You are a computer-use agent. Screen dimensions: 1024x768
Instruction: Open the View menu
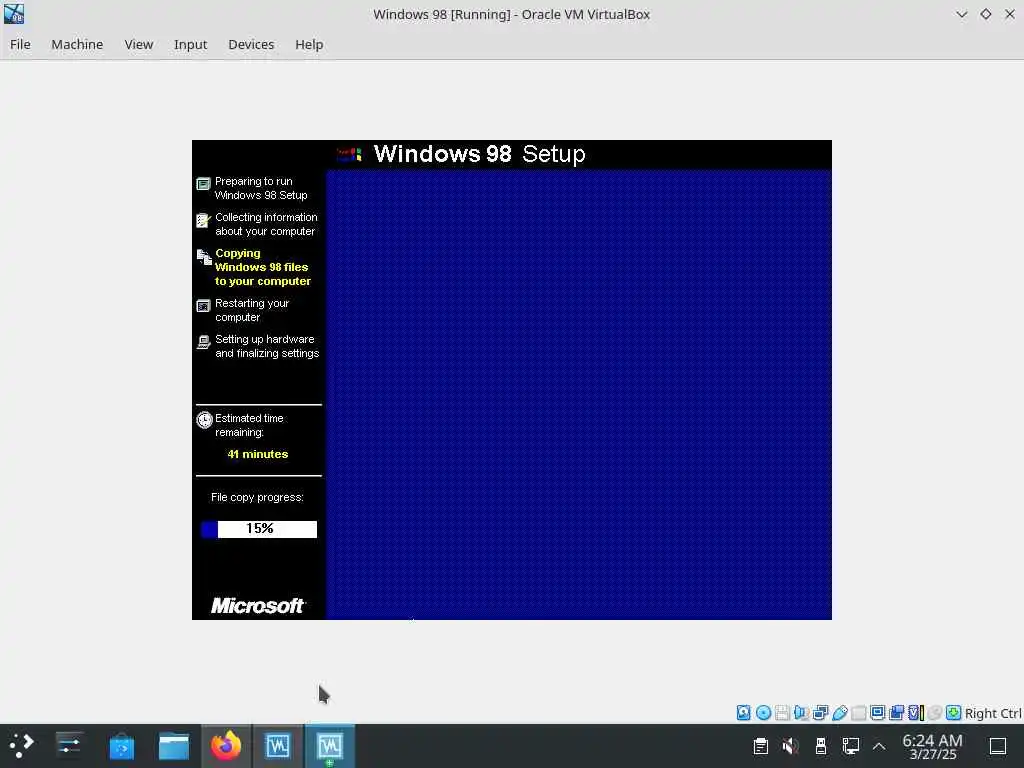138,44
